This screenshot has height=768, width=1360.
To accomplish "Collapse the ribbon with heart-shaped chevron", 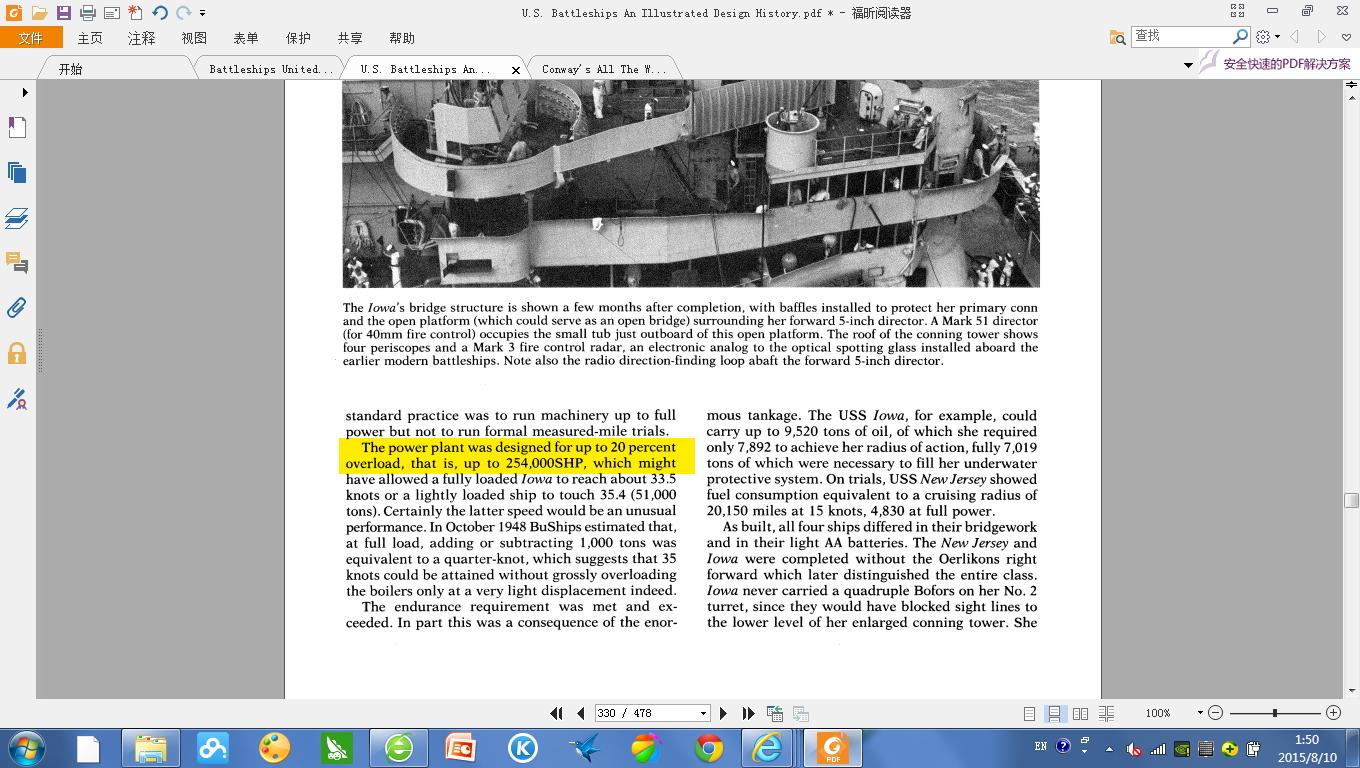I will [1347, 38].
